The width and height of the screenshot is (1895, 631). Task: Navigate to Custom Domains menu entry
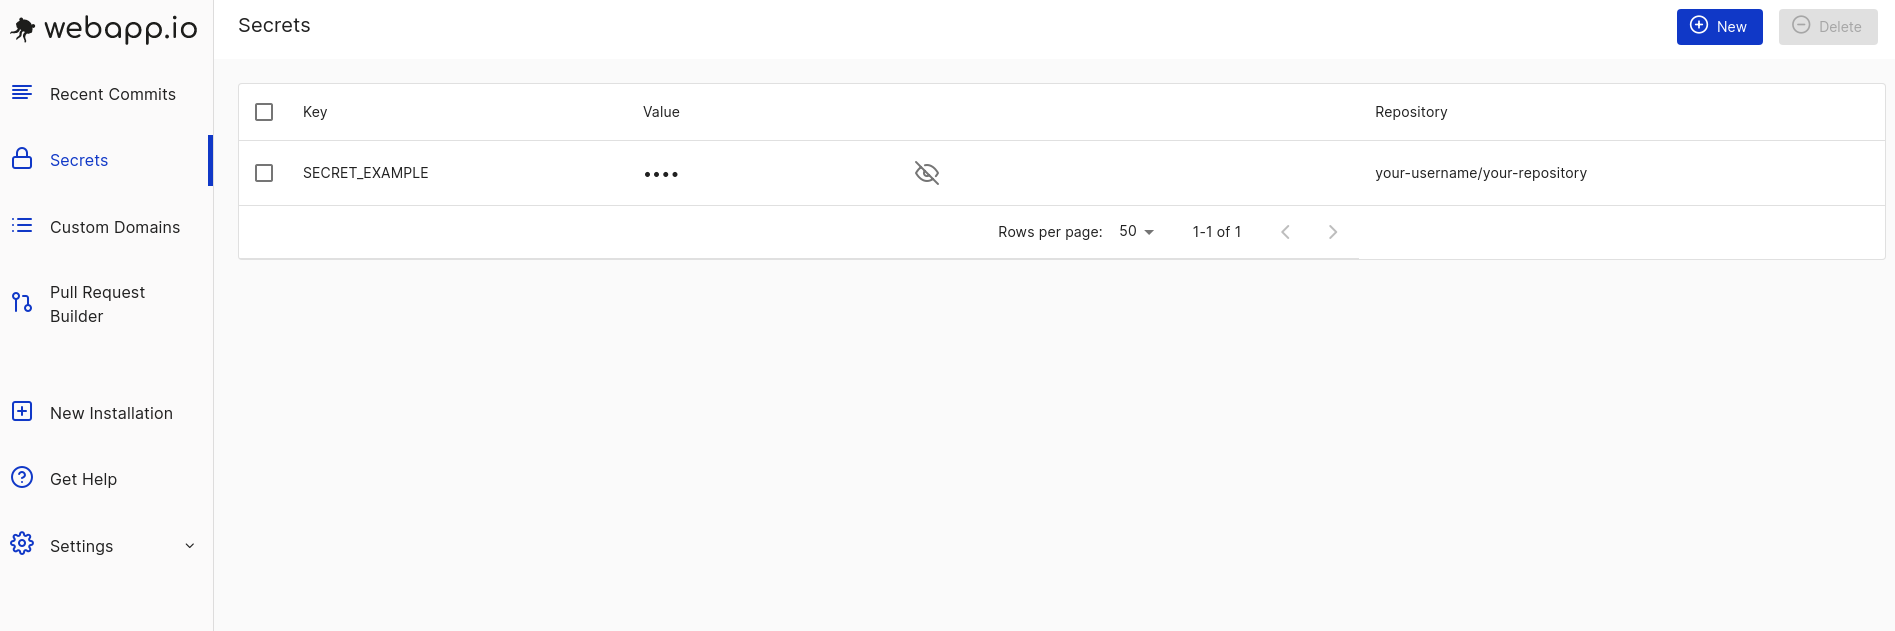pyautogui.click(x=114, y=226)
